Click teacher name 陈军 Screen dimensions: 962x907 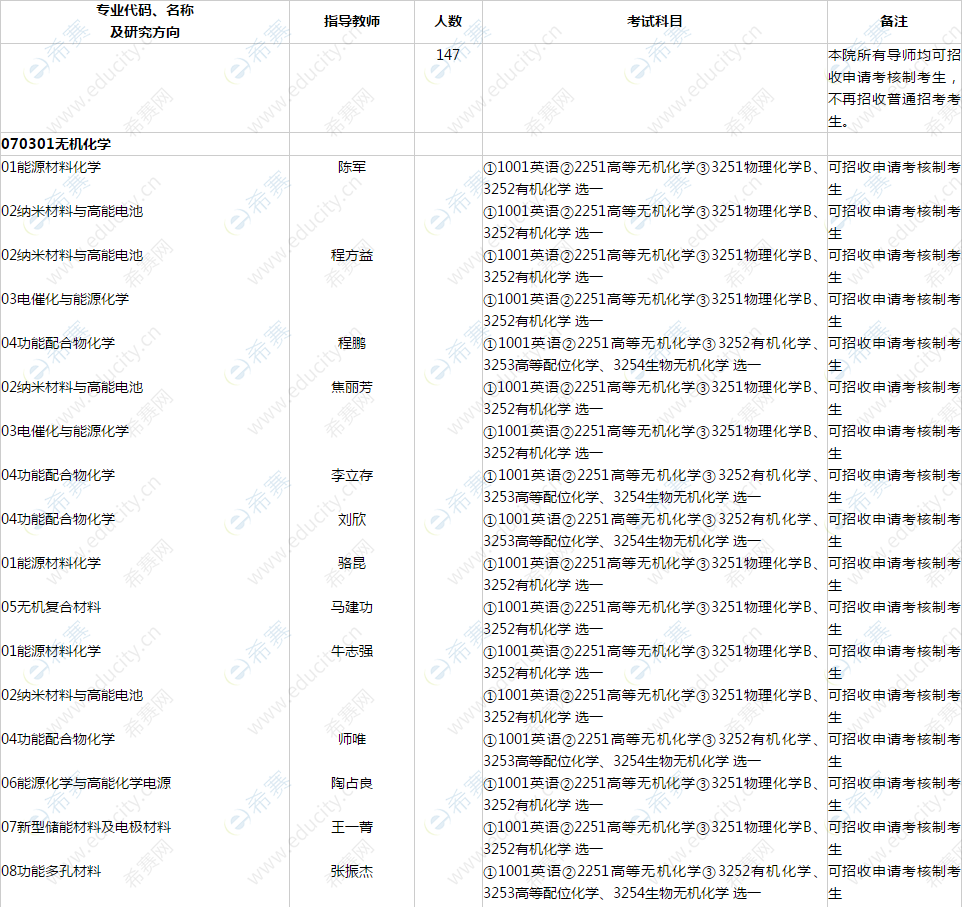click(x=352, y=167)
